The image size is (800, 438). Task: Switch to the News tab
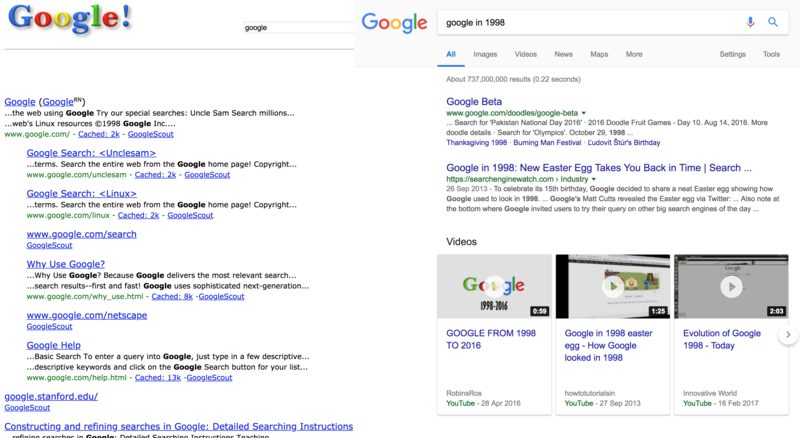[x=564, y=54]
